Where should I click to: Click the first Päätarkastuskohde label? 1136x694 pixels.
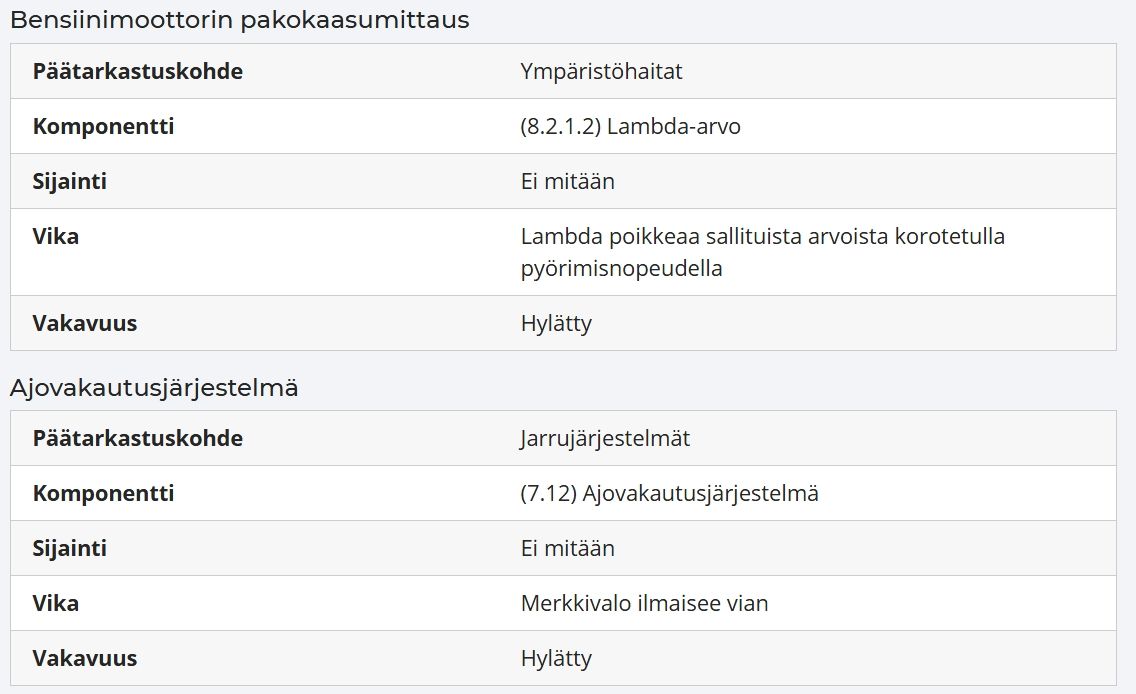(x=138, y=71)
